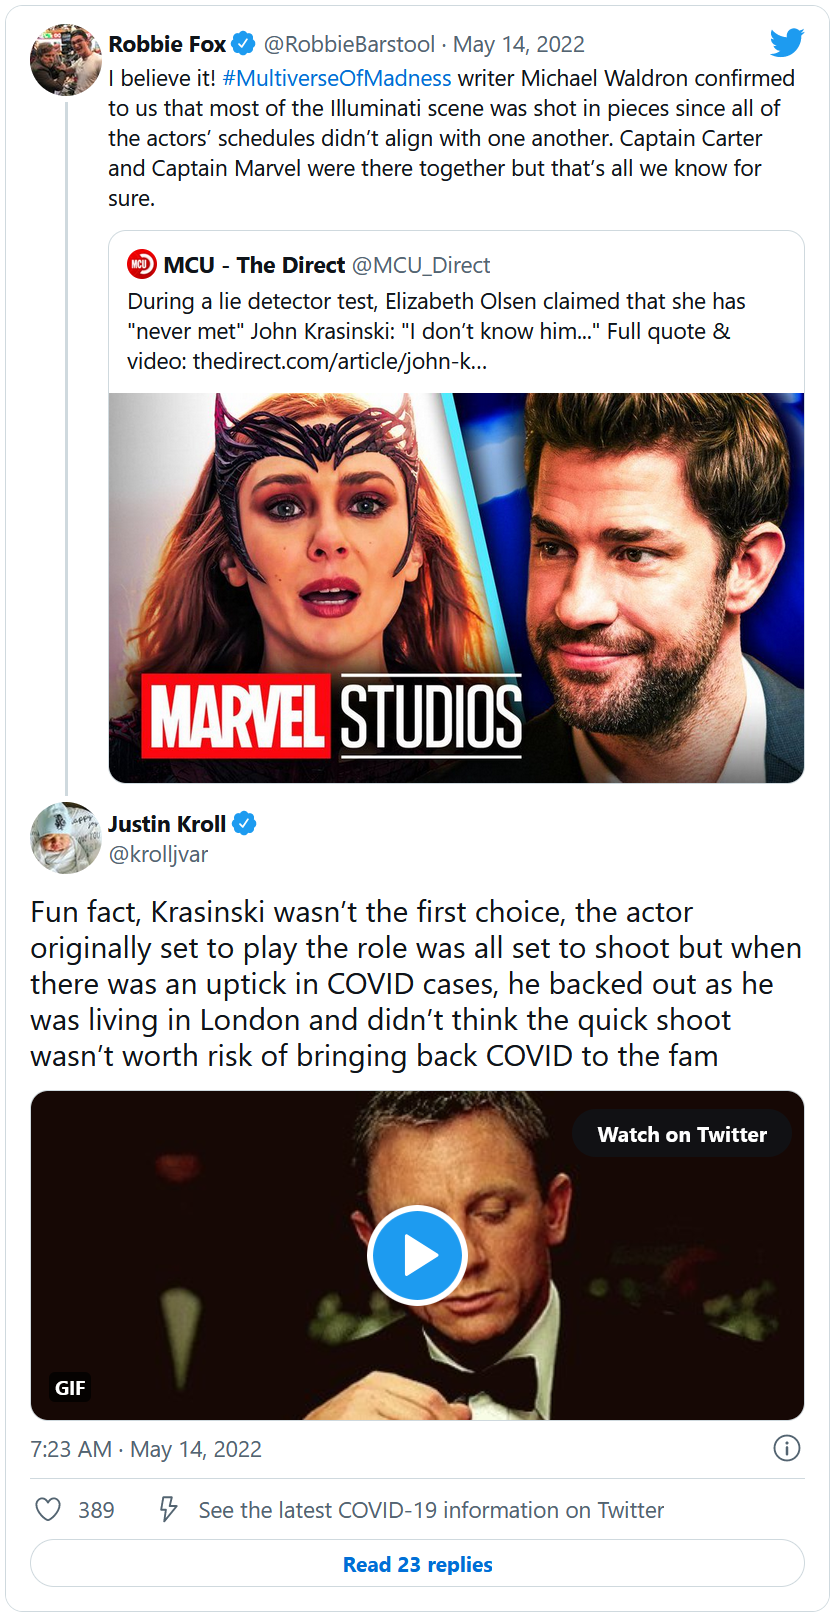Click Robbie Fox's blue verified badge
Screen dimensions: 836x1620
tap(243, 44)
